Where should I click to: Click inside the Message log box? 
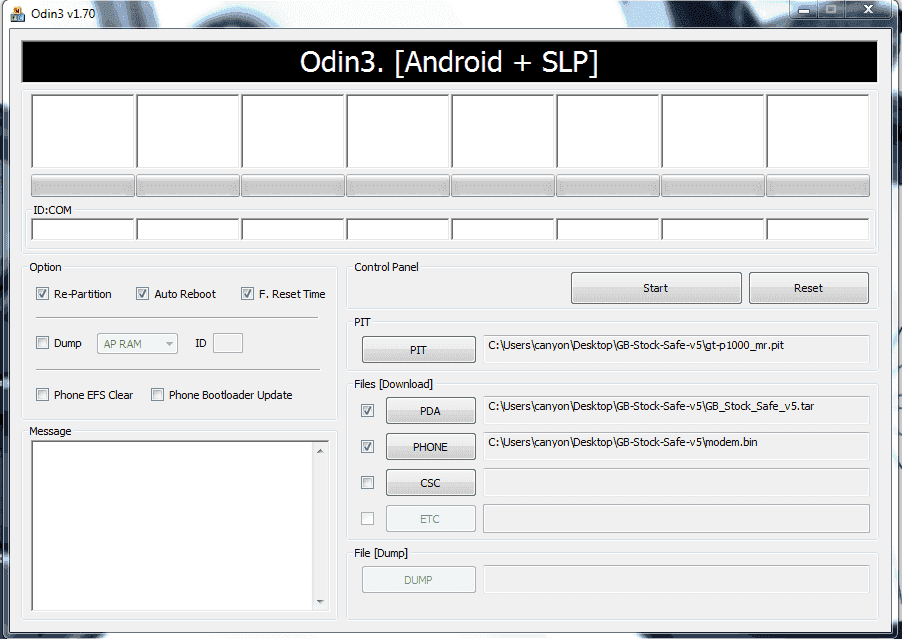tap(173, 526)
